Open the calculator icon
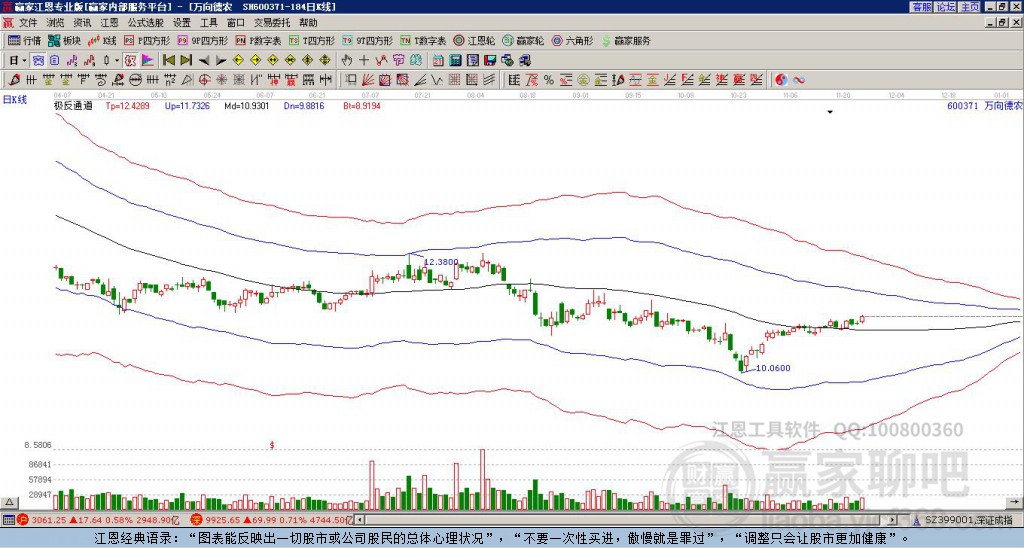The height and width of the screenshot is (548, 1024). 455,61
